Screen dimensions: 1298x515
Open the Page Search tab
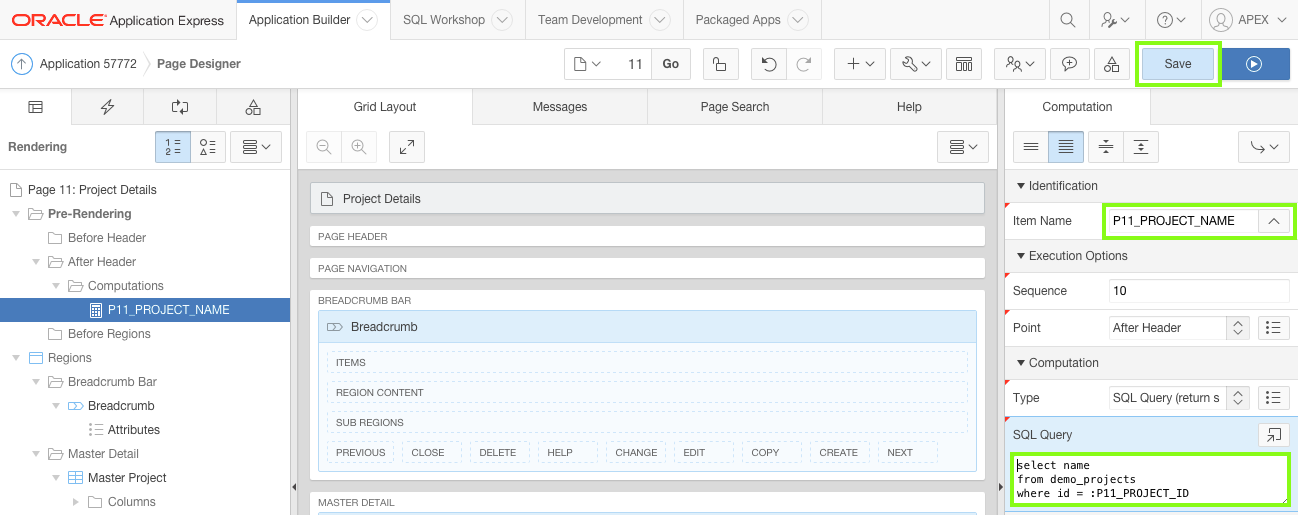pyautogui.click(x=735, y=107)
